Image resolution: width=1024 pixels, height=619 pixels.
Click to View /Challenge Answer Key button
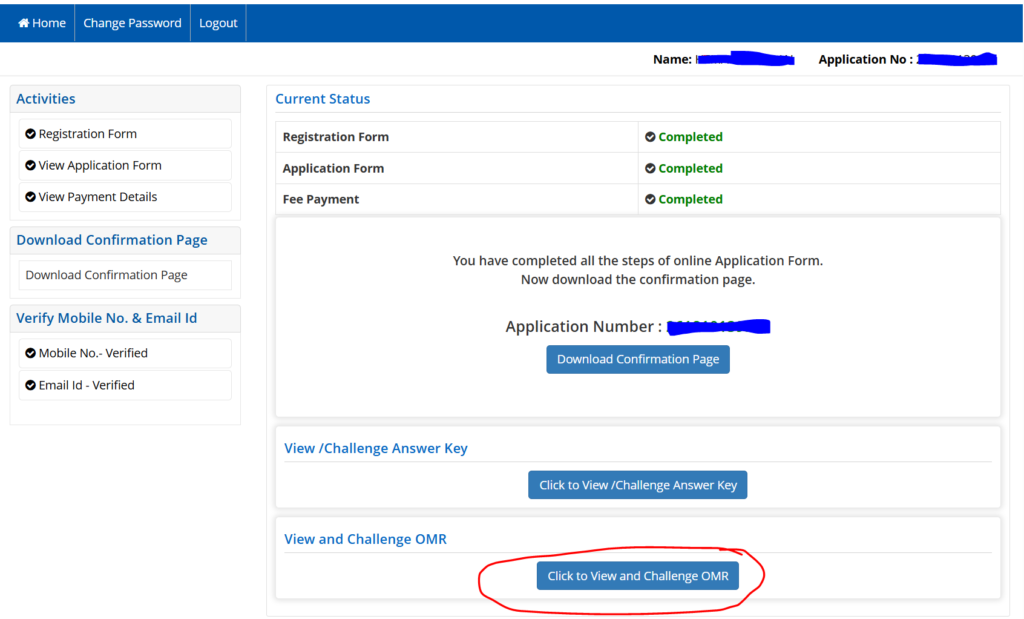point(637,485)
